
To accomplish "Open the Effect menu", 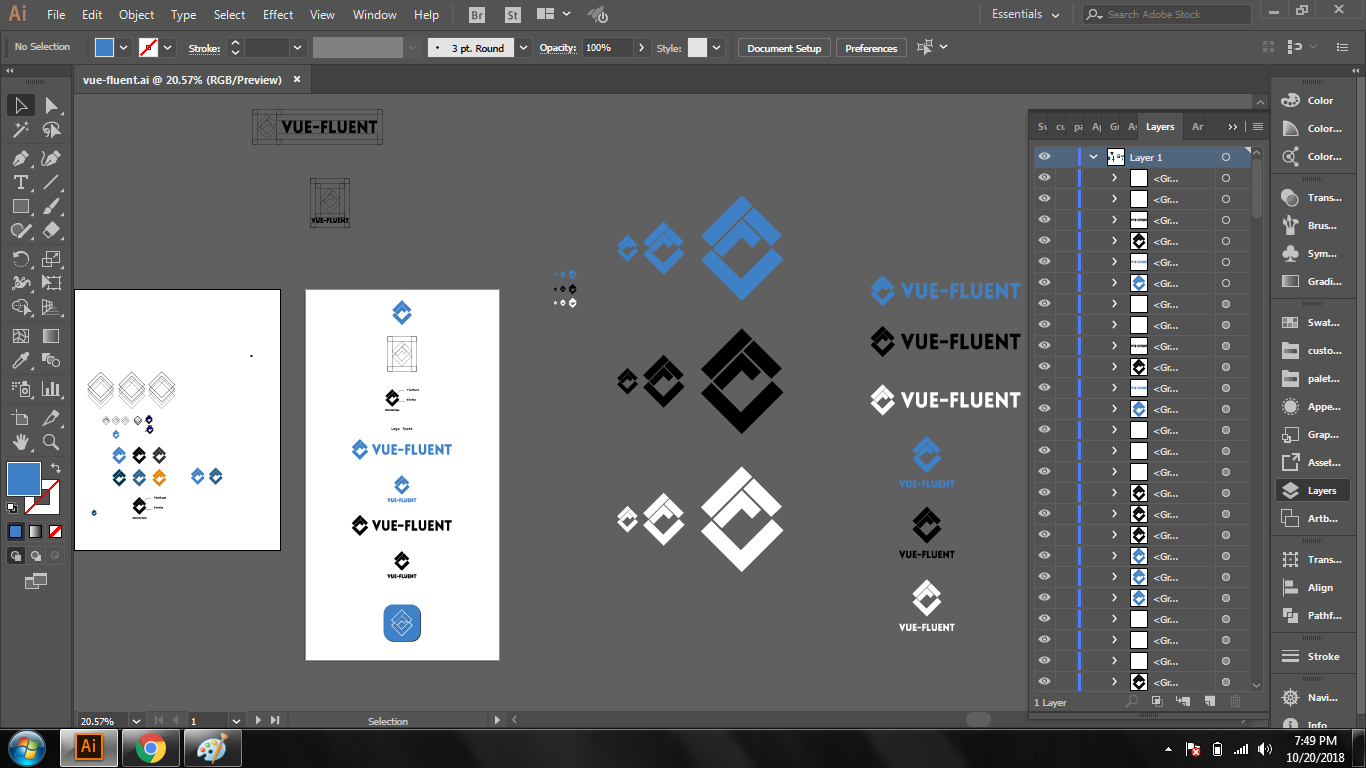I will tap(278, 15).
